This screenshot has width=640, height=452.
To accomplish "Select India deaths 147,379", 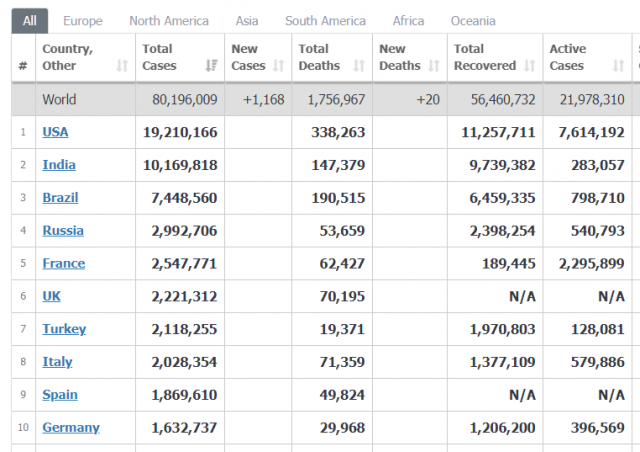I will pos(338,165).
